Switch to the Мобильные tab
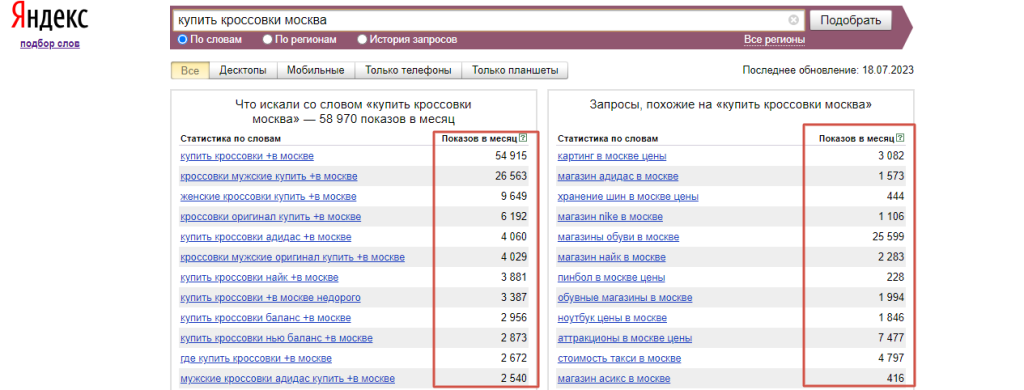This screenshot has height=390, width=1024. click(x=315, y=71)
